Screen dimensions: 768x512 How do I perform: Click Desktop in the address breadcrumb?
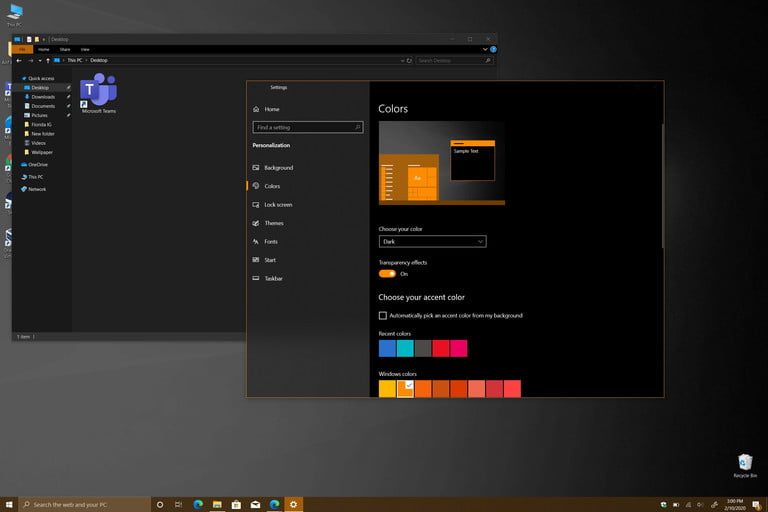click(98, 60)
